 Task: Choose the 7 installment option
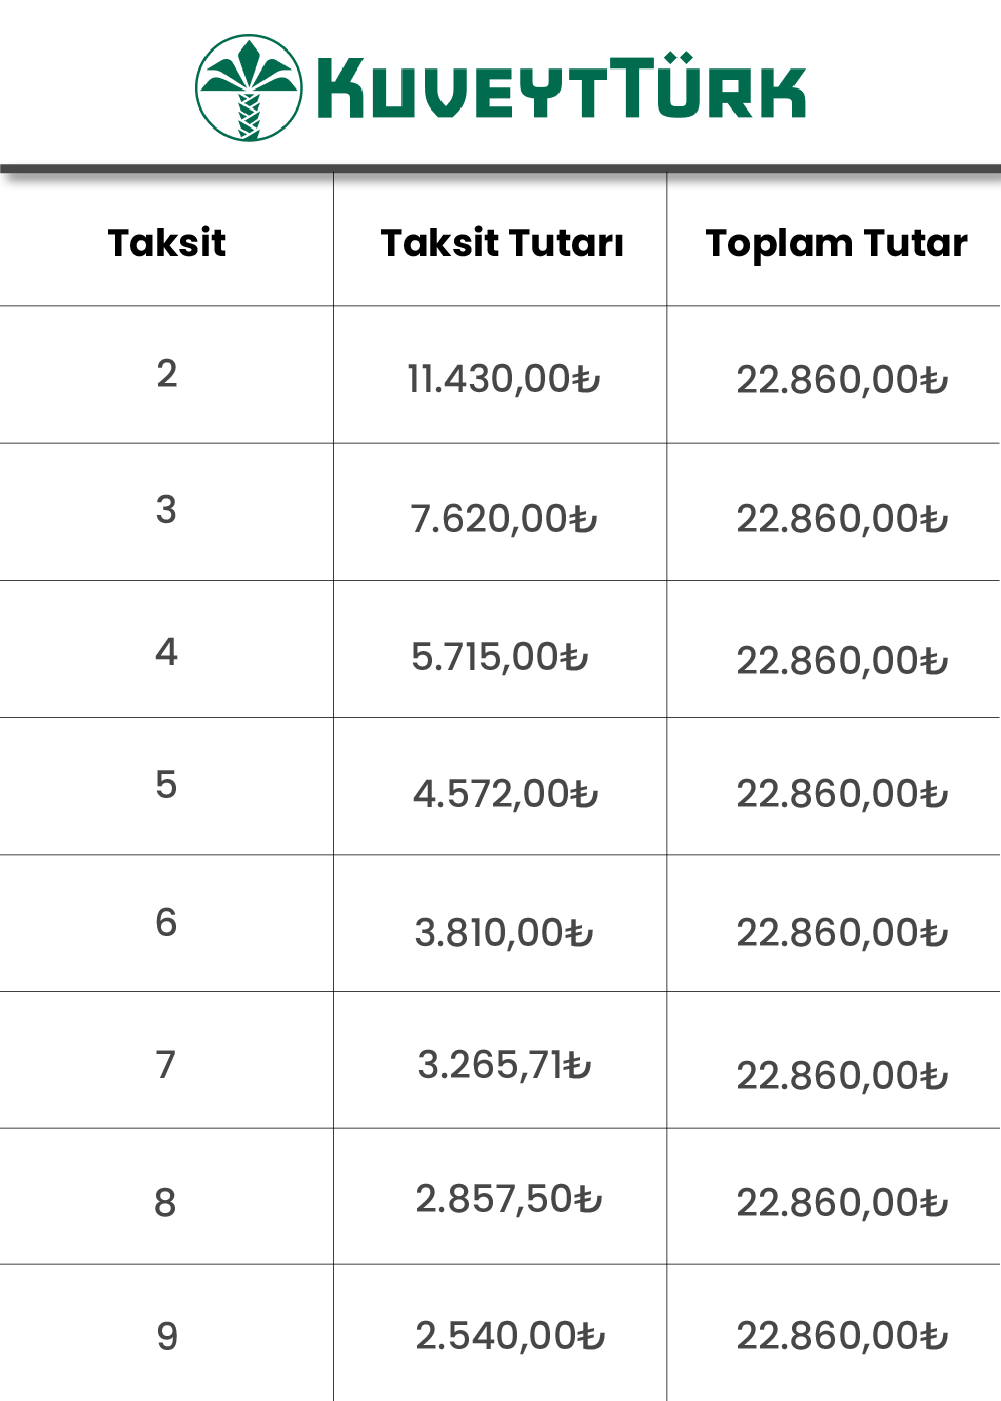pos(167,1065)
